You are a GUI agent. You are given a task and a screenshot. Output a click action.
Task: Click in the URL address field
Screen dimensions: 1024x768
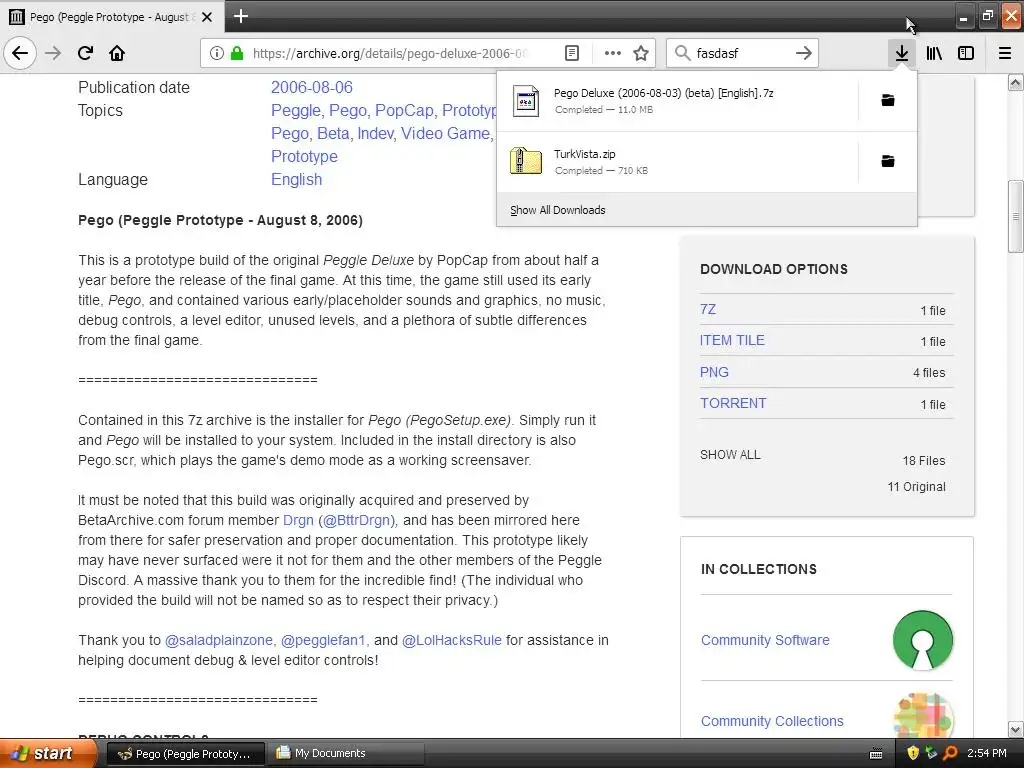click(391, 53)
